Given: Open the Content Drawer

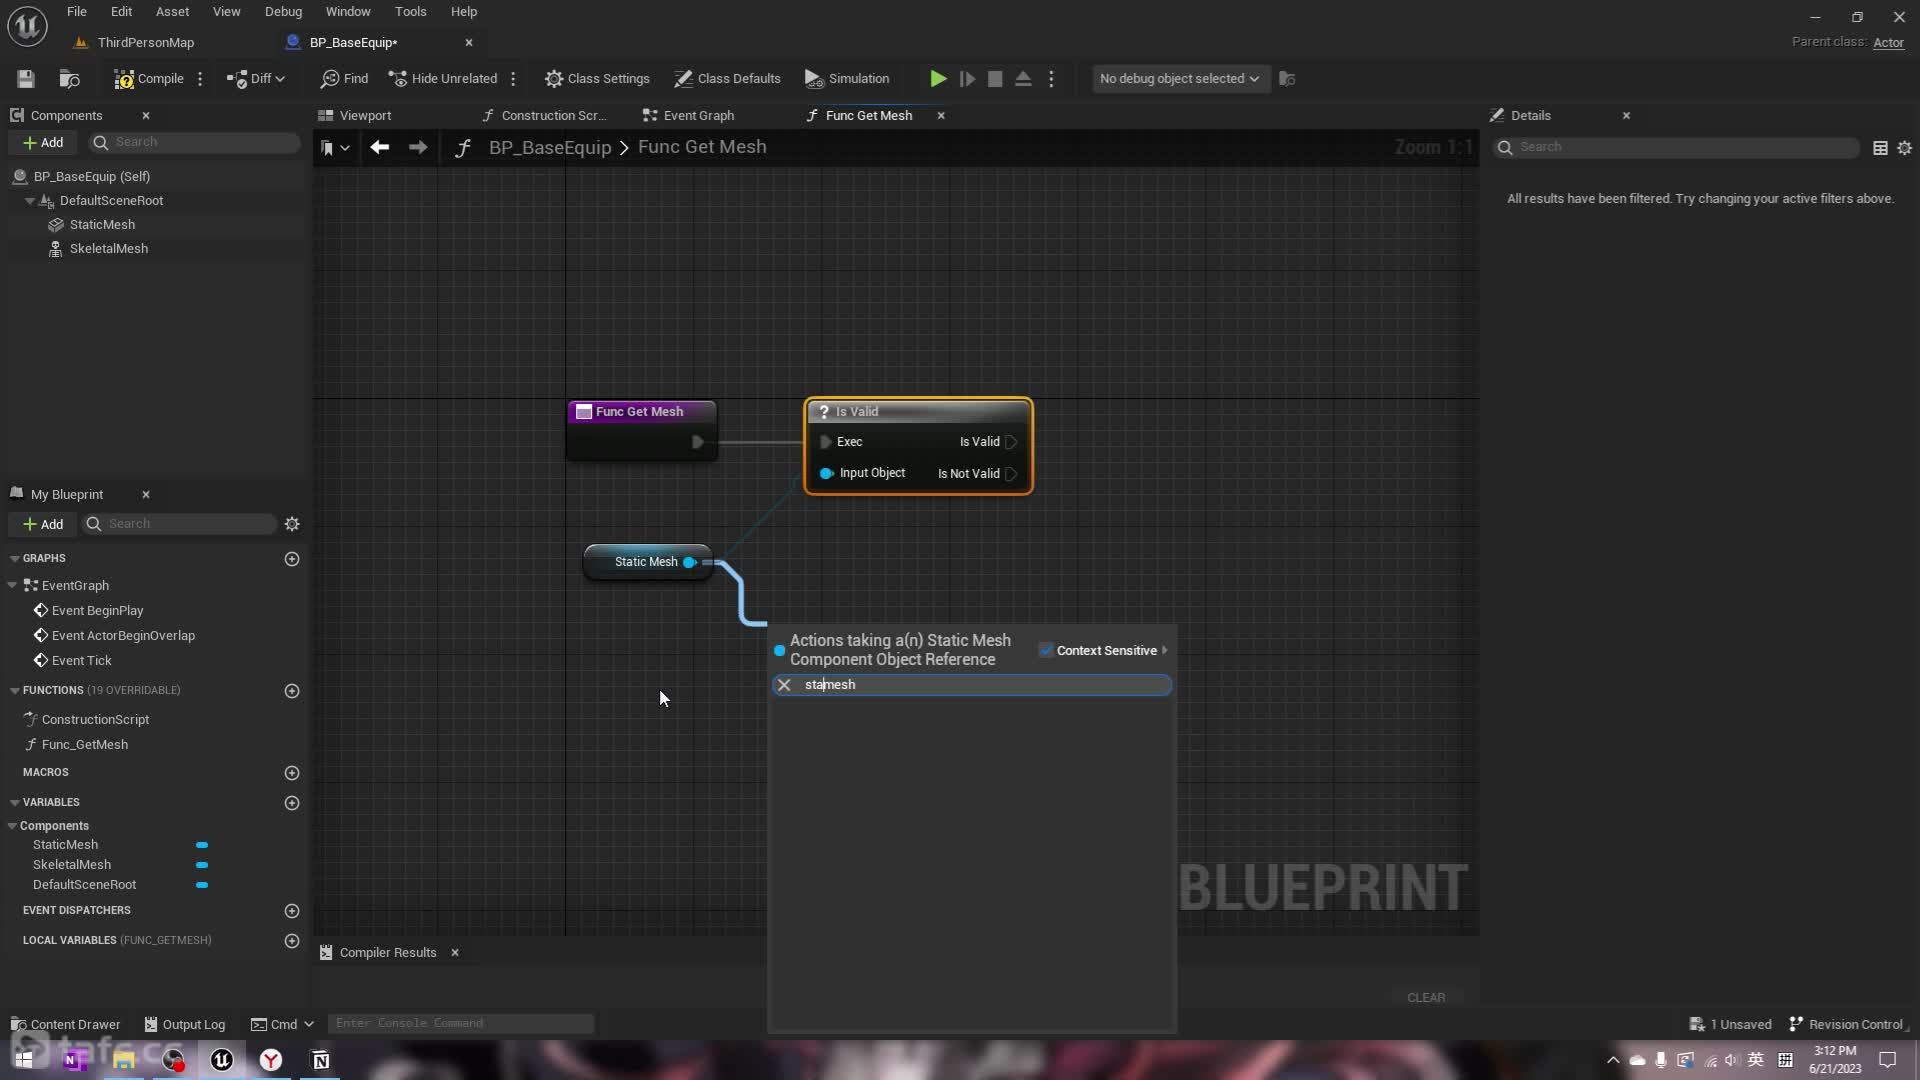Looking at the screenshot, I should click(65, 1024).
